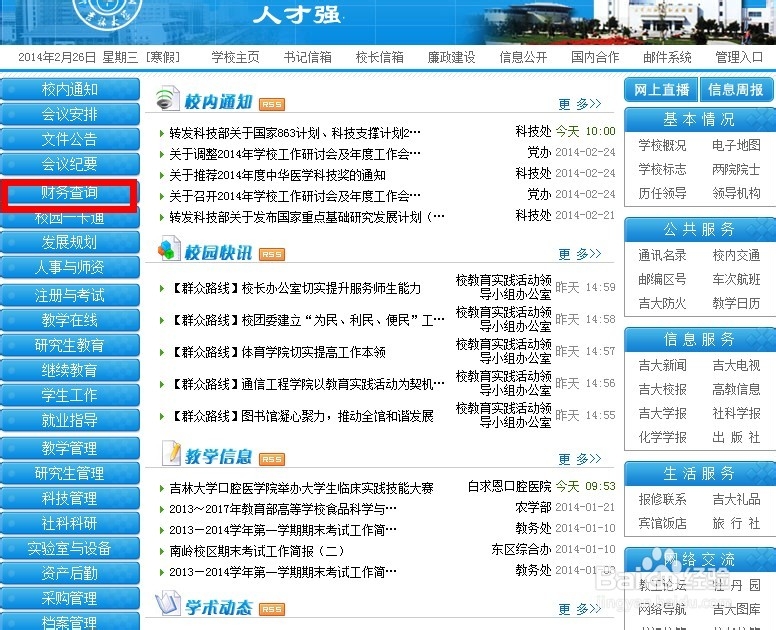This screenshot has height=630, width=776.
Task: Click 更多>> for 学术动态 section
Action: pyautogui.click(x=580, y=609)
